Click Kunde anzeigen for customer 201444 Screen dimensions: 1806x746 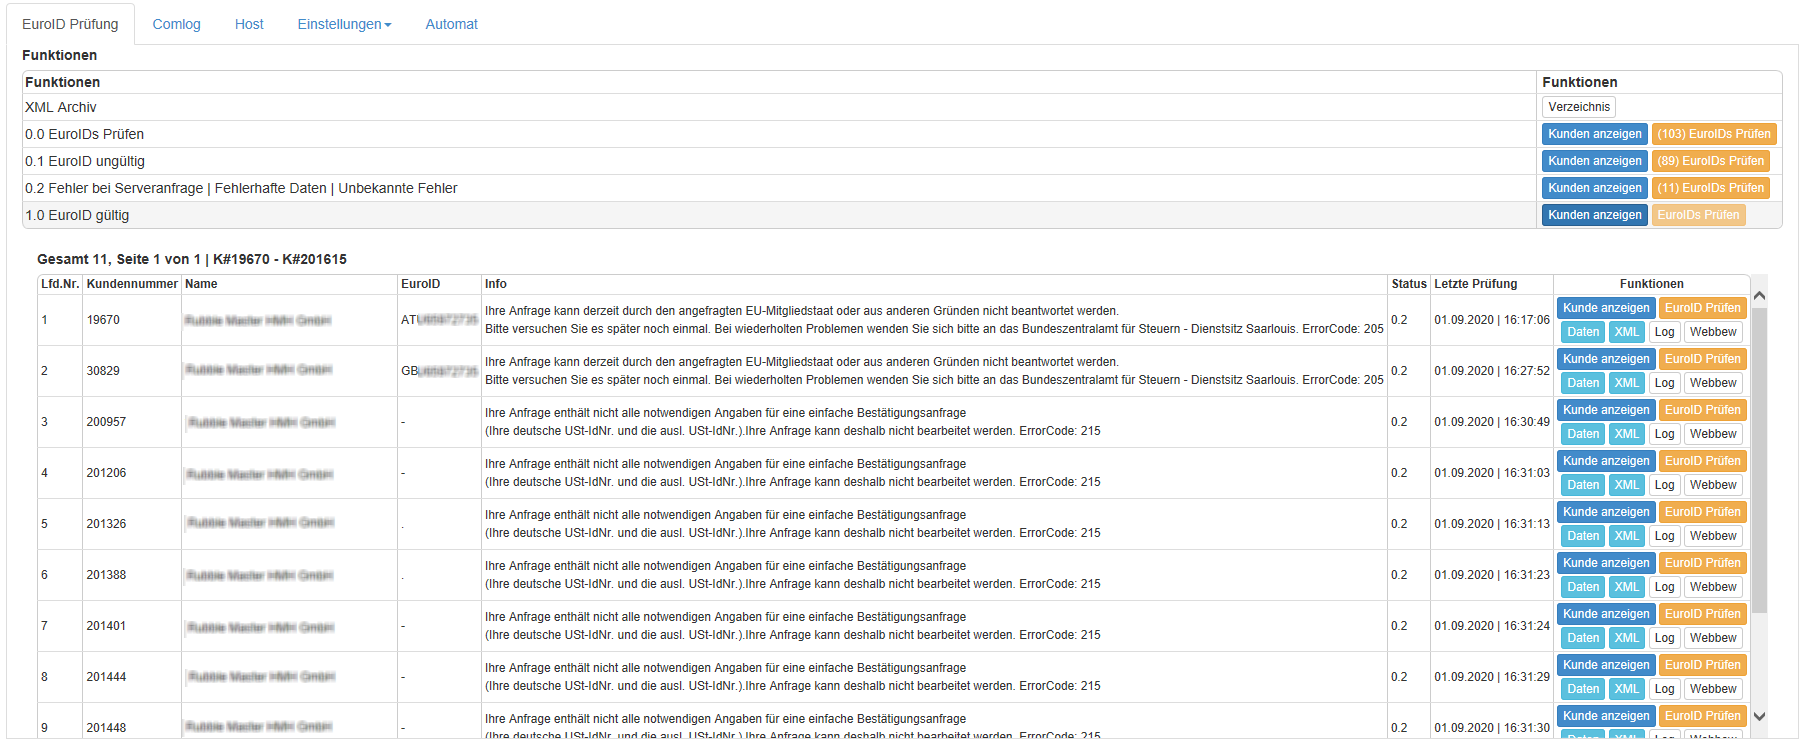1605,665
